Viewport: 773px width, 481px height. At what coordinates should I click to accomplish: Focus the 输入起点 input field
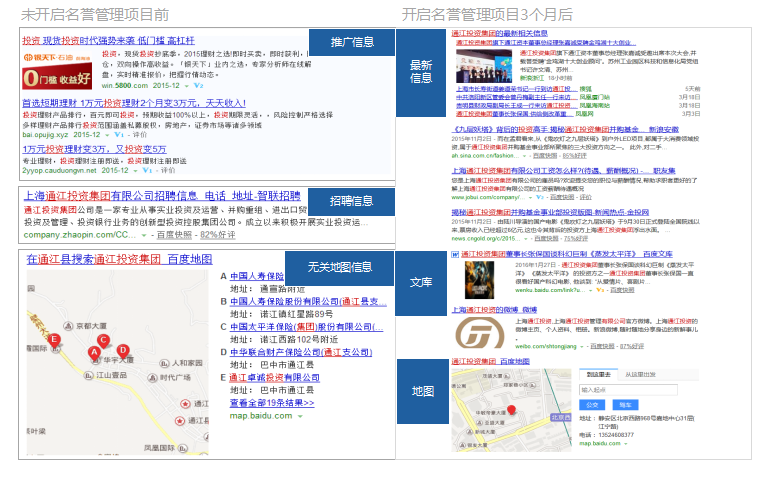(x=628, y=390)
